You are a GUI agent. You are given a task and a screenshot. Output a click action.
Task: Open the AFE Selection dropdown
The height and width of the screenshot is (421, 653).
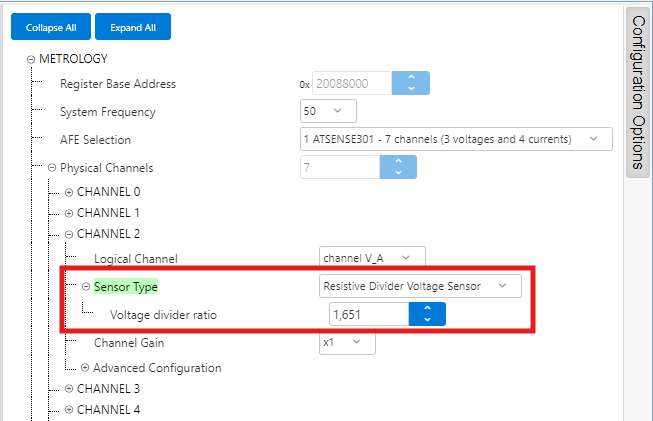point(455,139)
